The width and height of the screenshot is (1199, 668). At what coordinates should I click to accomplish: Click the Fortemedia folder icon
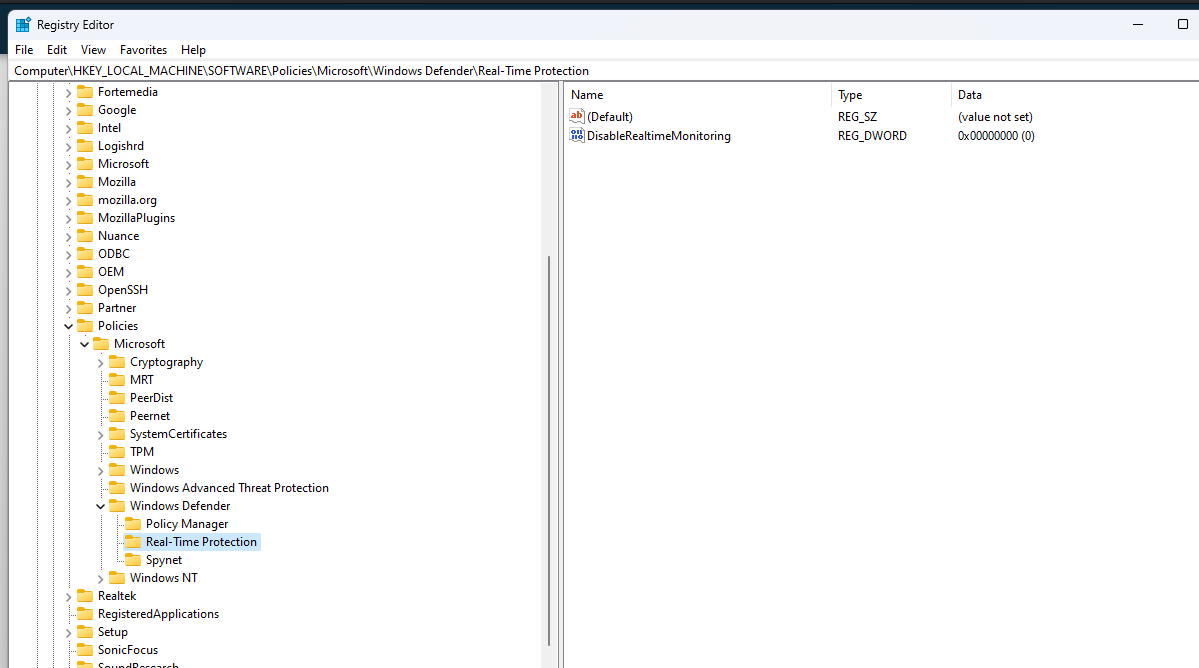tap(85, 92)
